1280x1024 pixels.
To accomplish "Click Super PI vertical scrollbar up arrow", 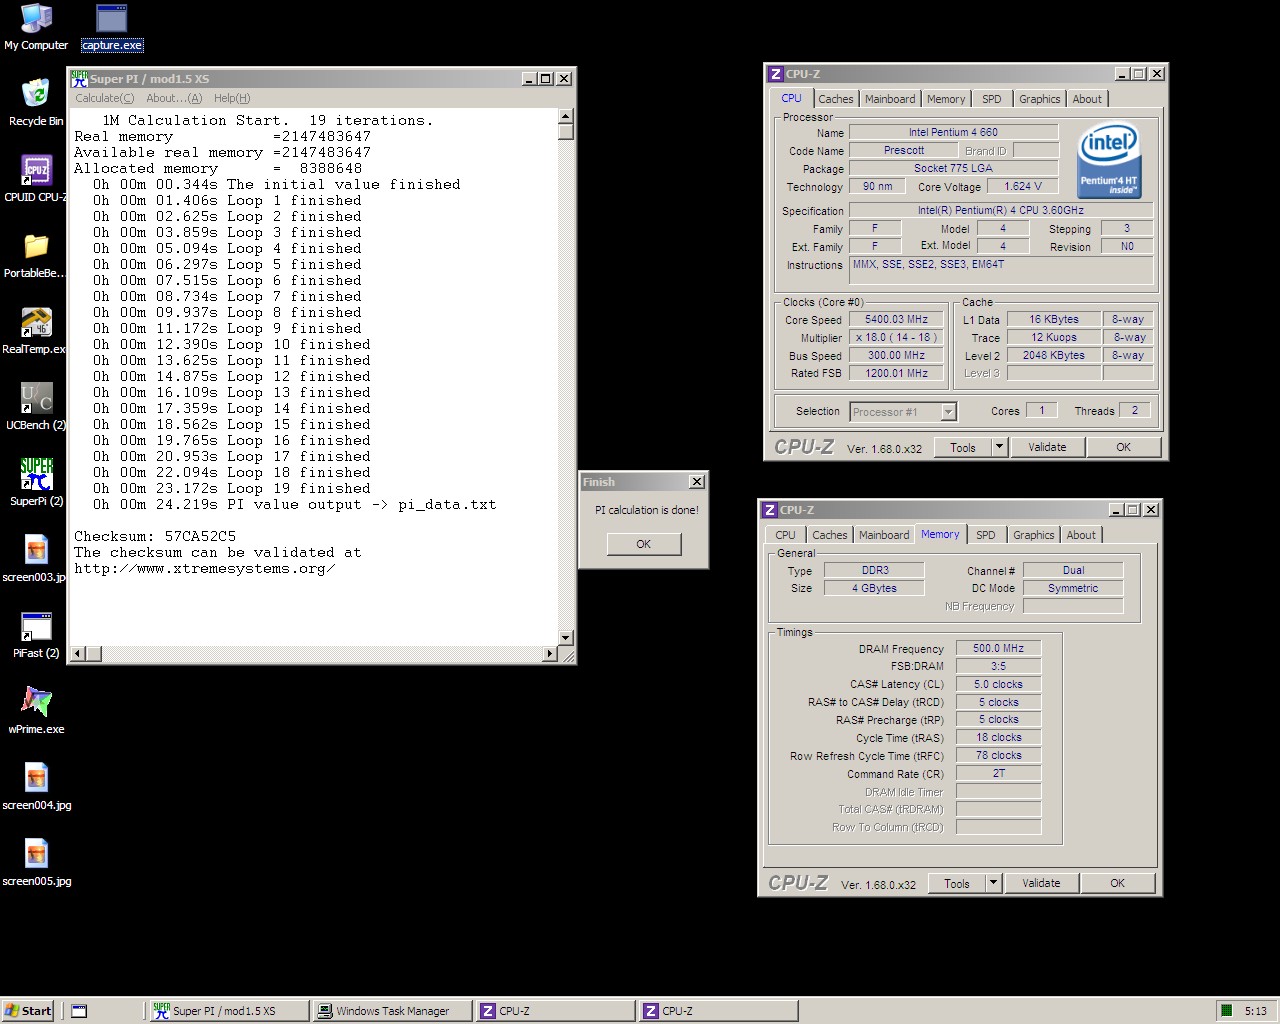I will coord(565,116).
